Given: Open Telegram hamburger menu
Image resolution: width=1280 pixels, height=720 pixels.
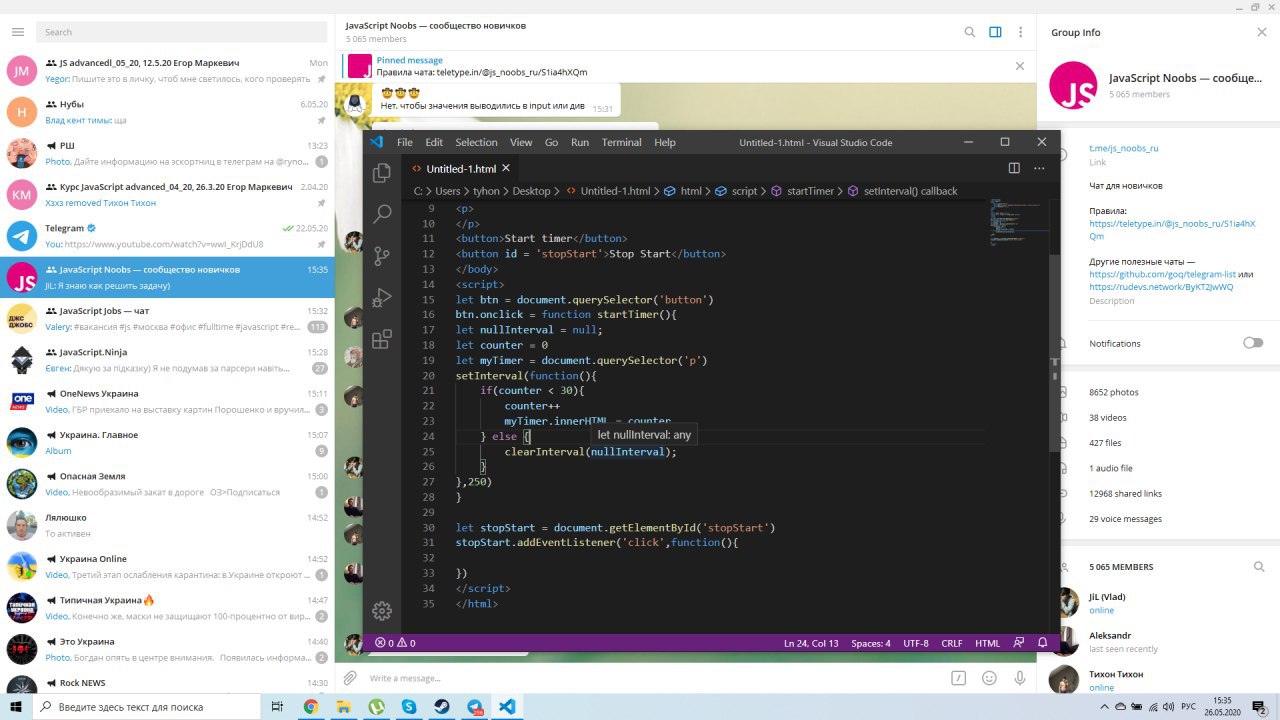Looking at the screenshot, I should click(17, 32).
